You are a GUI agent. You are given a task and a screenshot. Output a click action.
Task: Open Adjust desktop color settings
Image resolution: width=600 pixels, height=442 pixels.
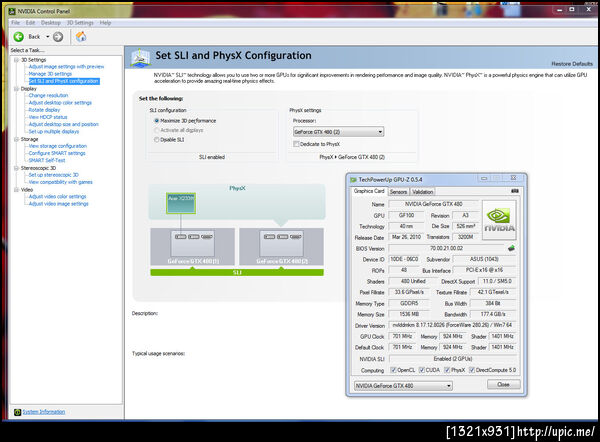coord(60,103)
